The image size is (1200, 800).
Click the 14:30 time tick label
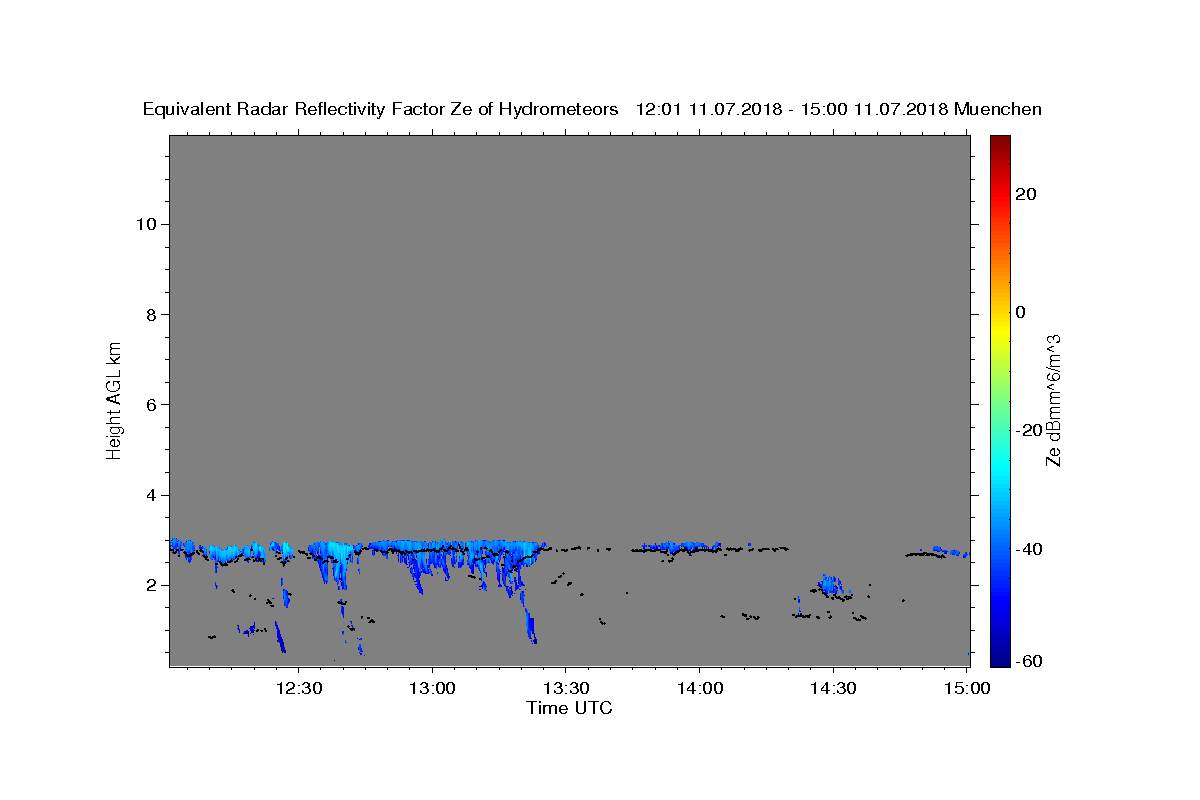(x=832, y=688)
